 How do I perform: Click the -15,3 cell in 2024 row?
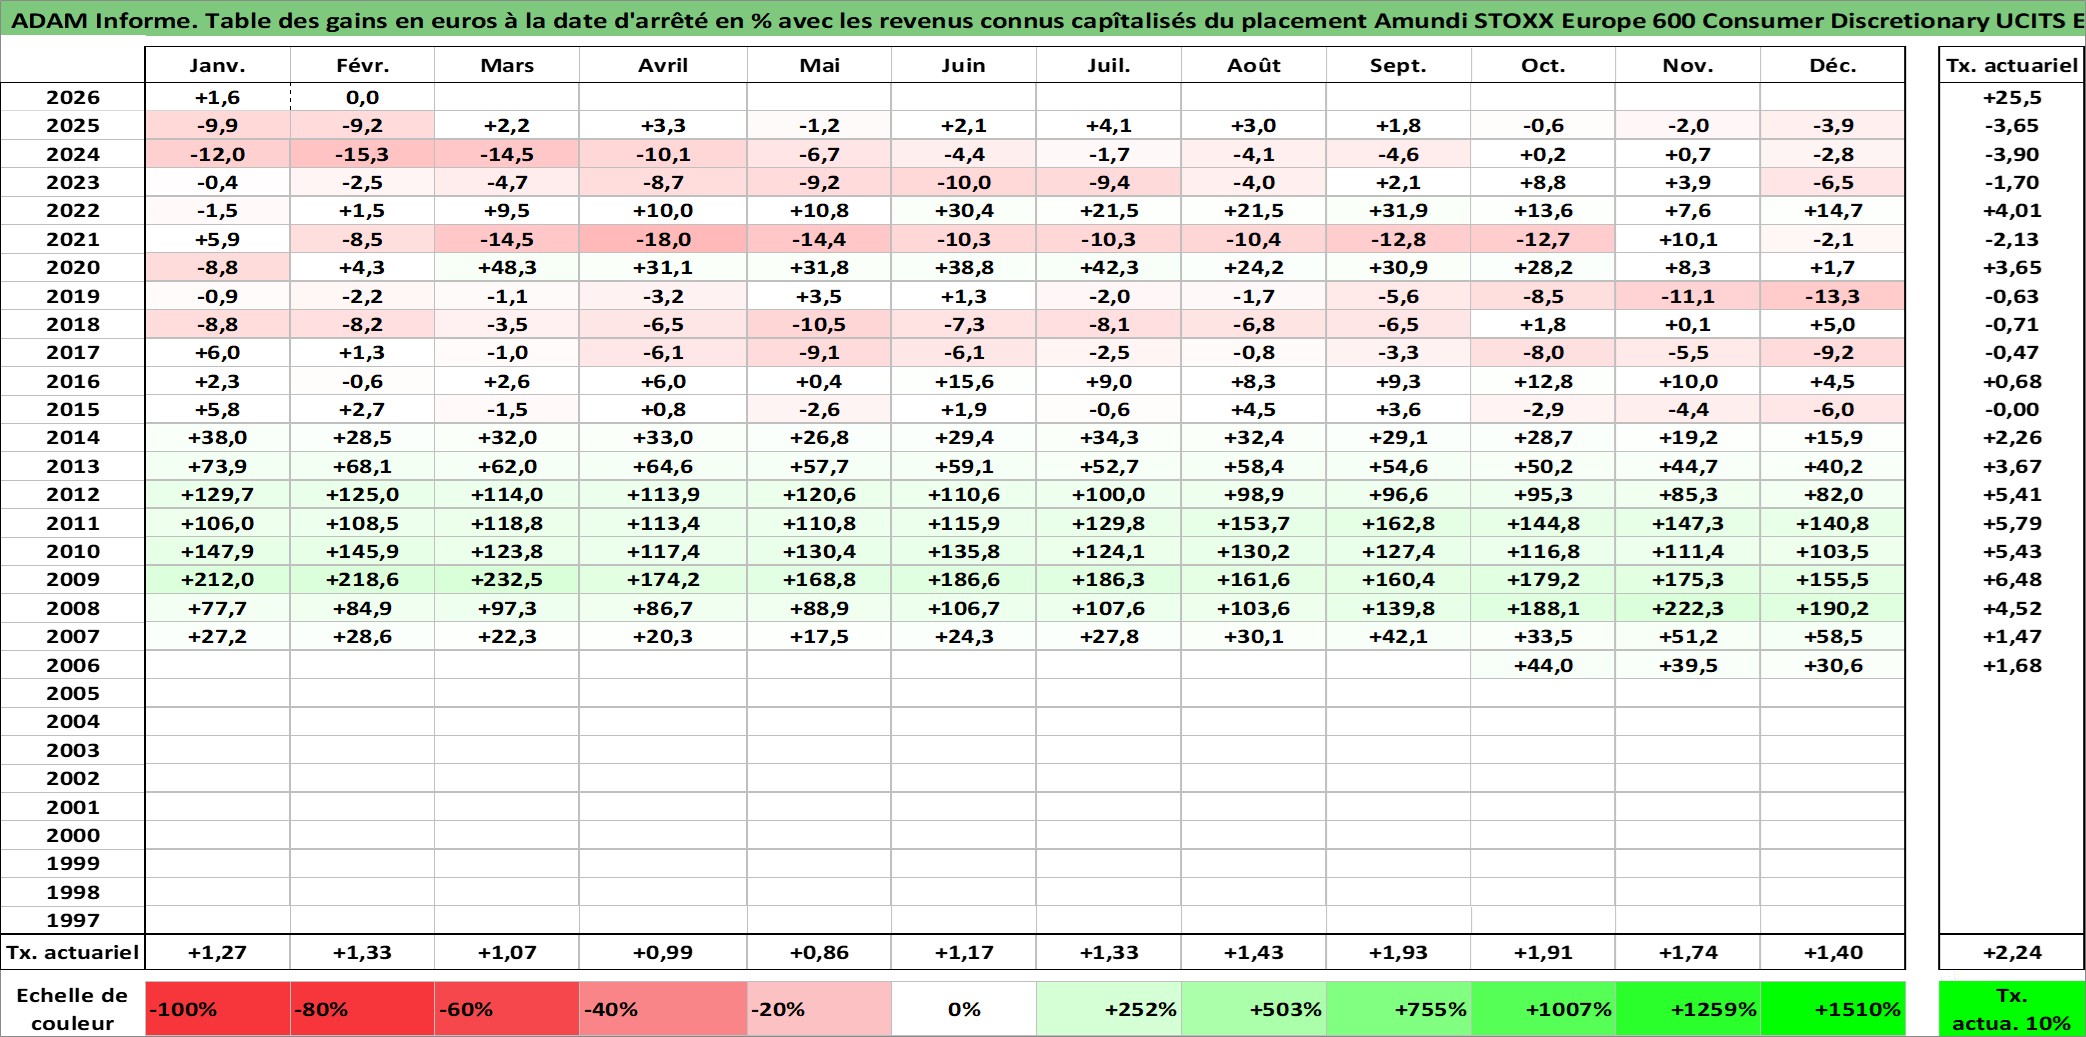click(x=362, y=154)
